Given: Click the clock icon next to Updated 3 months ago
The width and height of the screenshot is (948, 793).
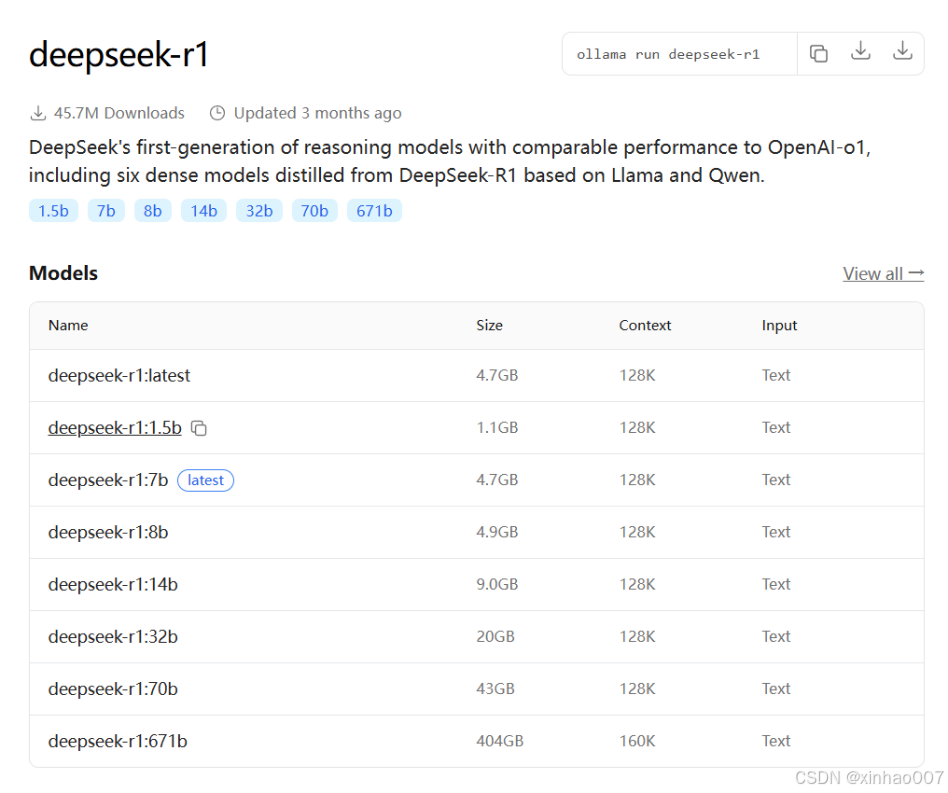Looking at the screenshot, I should click(217, 112).
